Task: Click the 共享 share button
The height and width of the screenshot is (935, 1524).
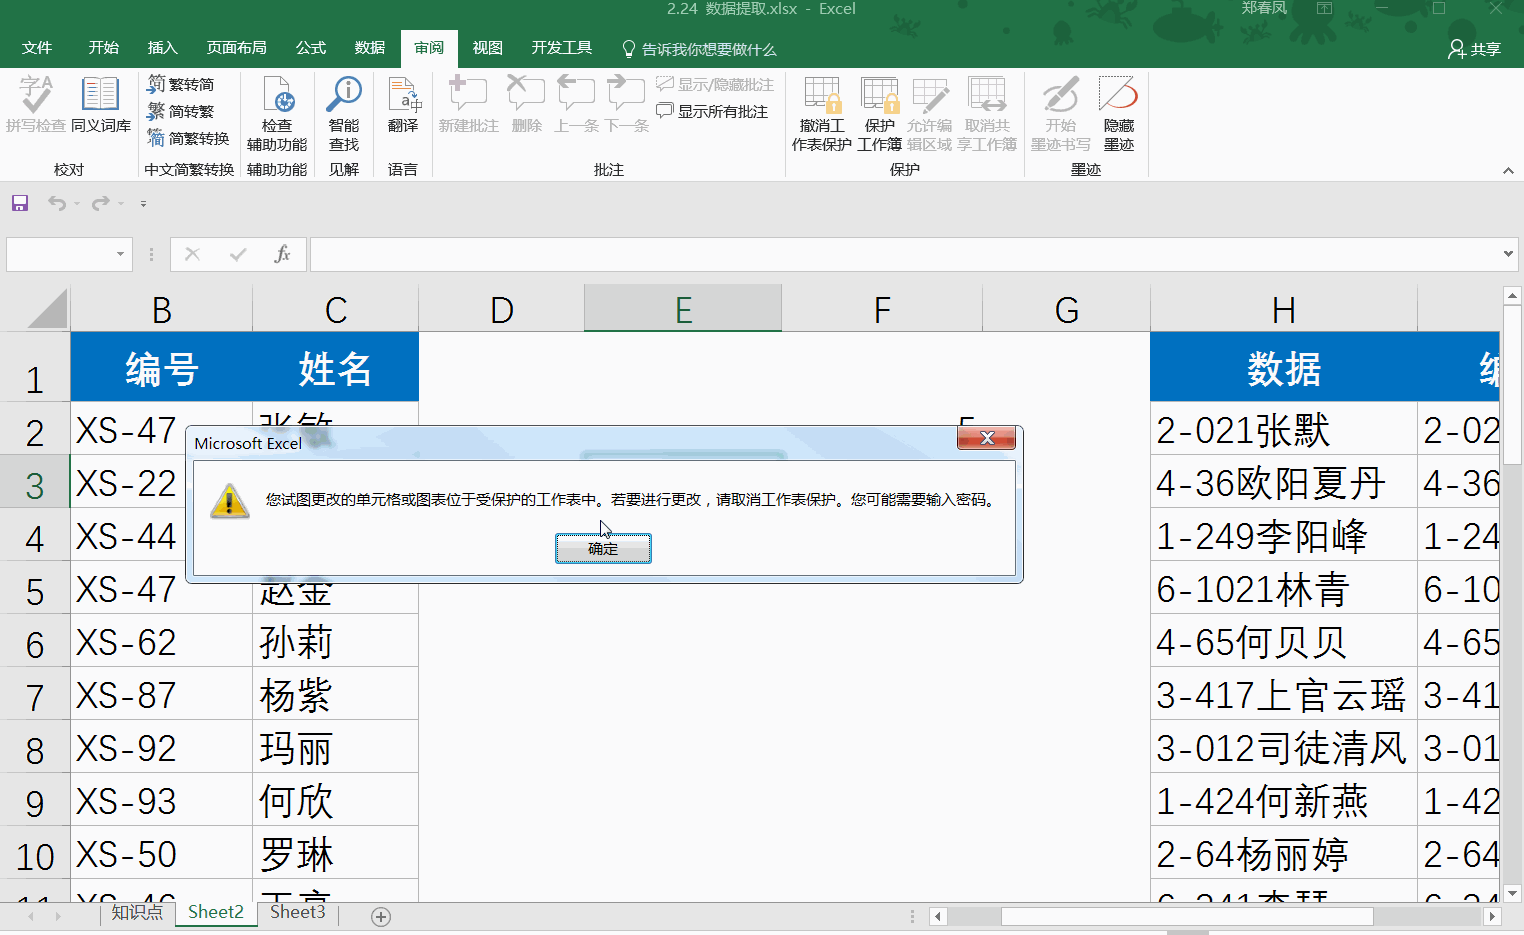Action: (1475, 49)
